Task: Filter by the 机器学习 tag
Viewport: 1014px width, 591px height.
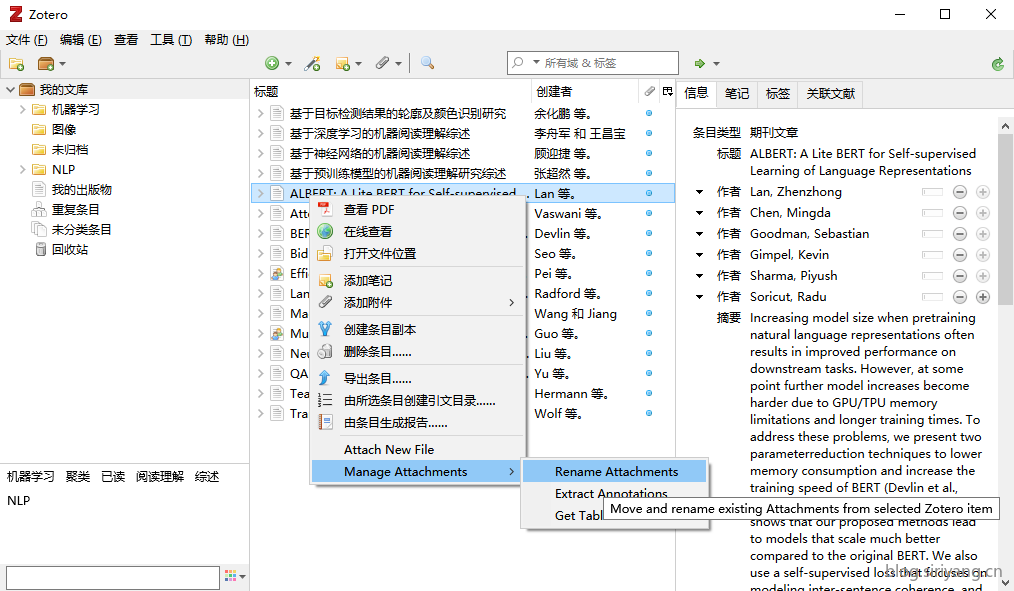Action: tap(31, 477)
